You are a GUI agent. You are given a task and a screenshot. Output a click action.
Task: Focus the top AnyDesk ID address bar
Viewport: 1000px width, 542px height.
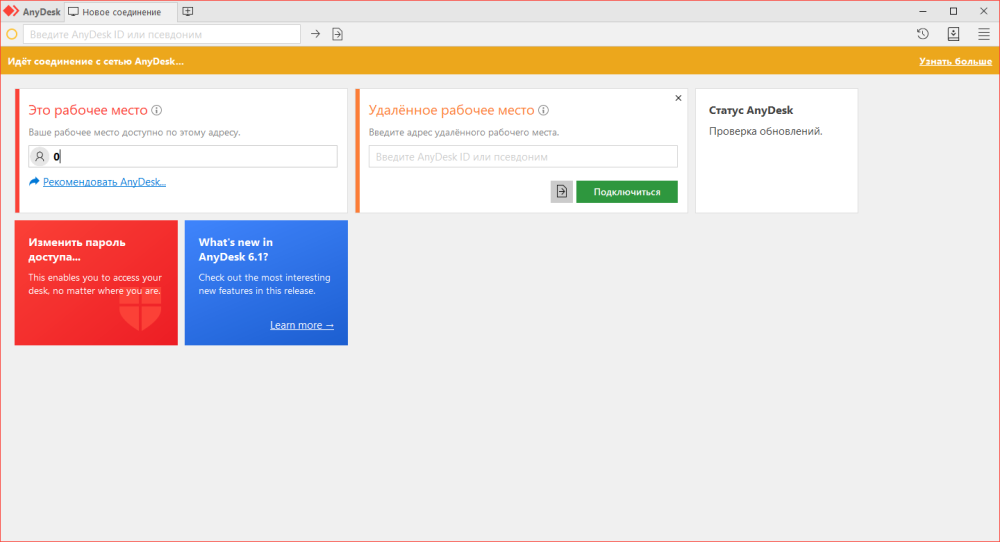[162, 34]
